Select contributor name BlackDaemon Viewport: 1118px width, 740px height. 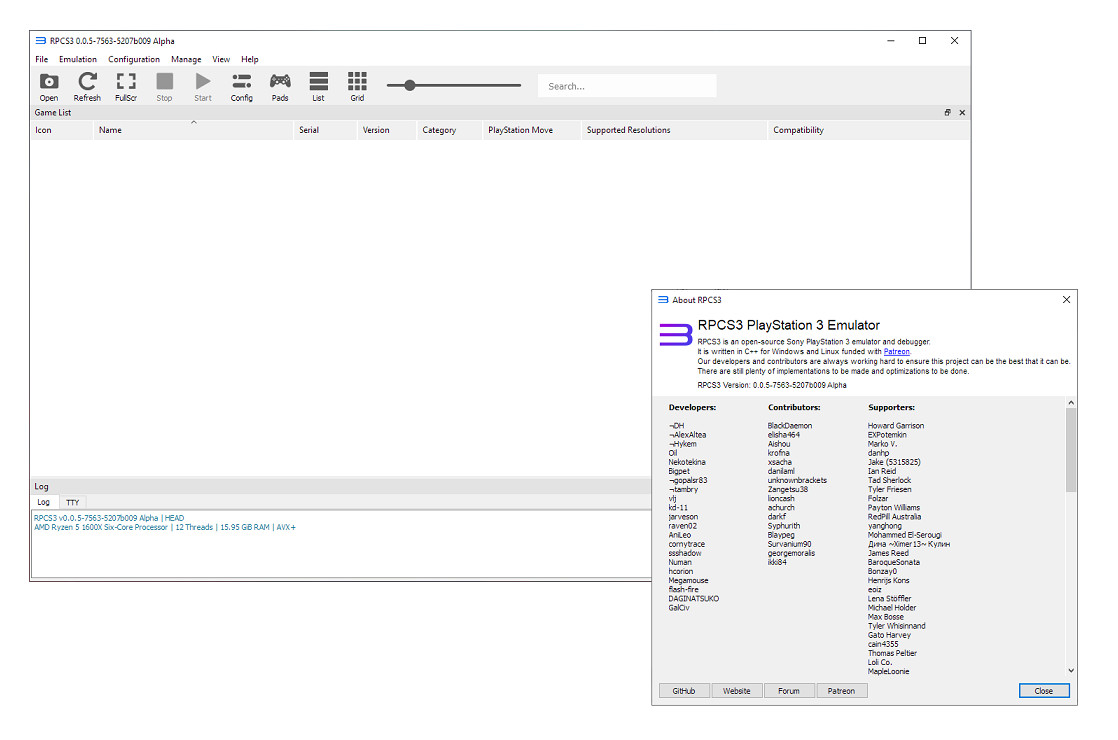coord(789,426)
